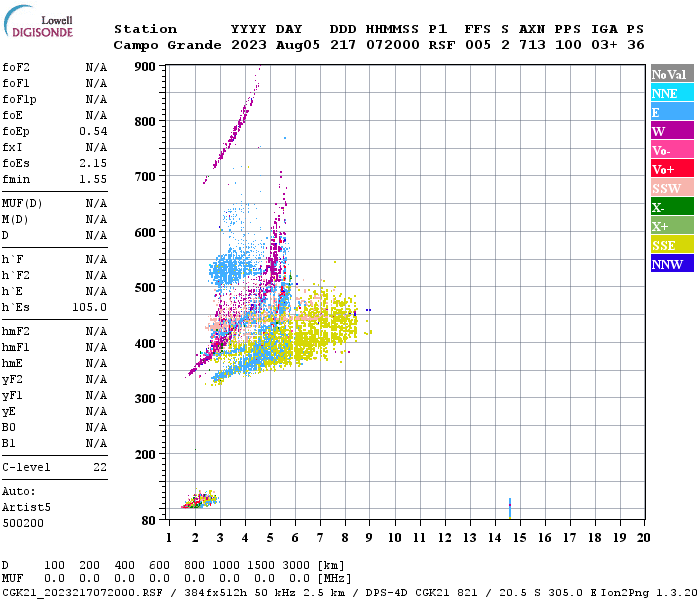Image resolution: width=700 pixels, height=600 pixels.
Task: Click the 5 MHz frequency axis label
Action: (x=270, y=538)
